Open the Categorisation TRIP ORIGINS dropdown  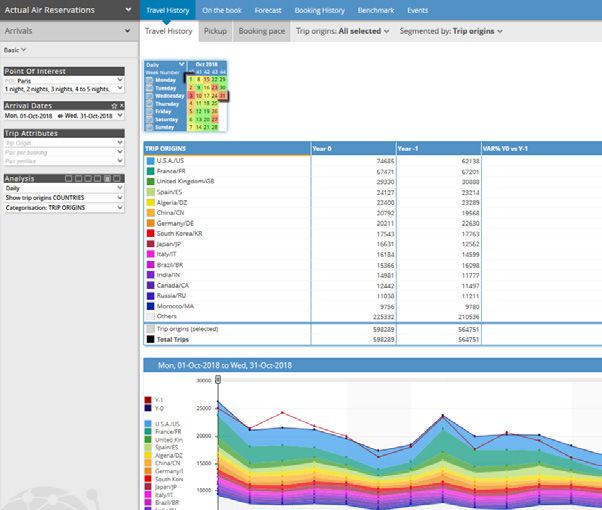point(64,207)
